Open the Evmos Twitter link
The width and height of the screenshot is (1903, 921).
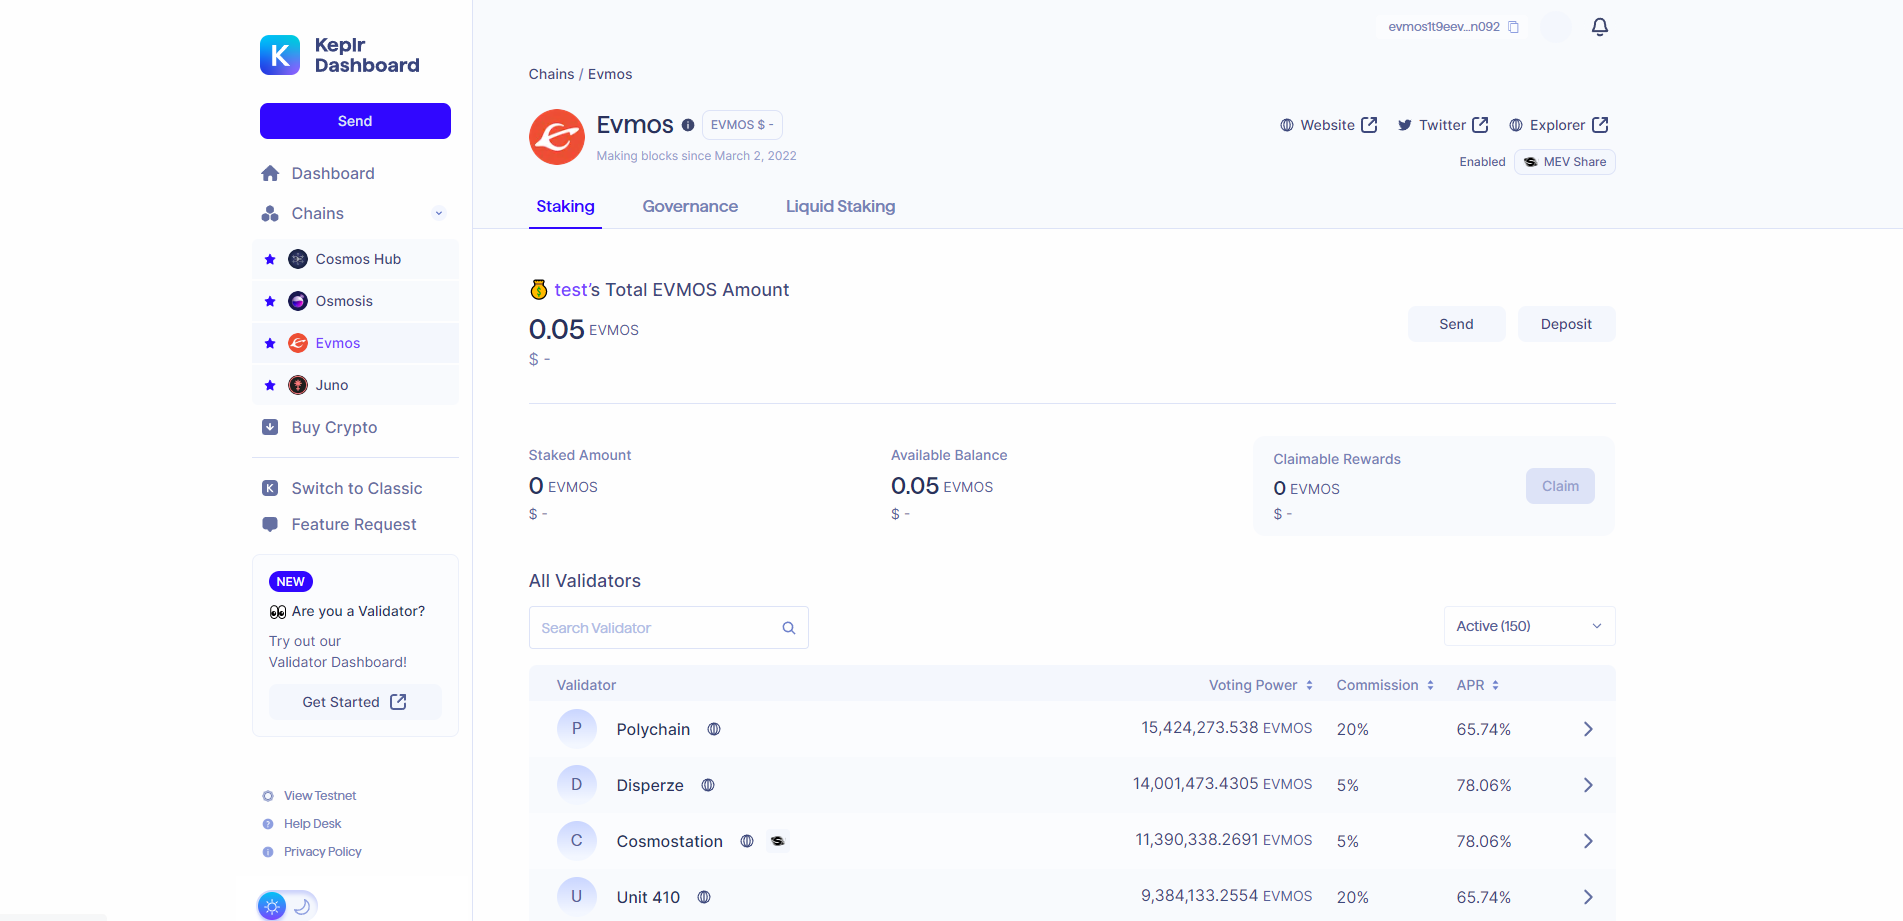tap(1443, 125)
